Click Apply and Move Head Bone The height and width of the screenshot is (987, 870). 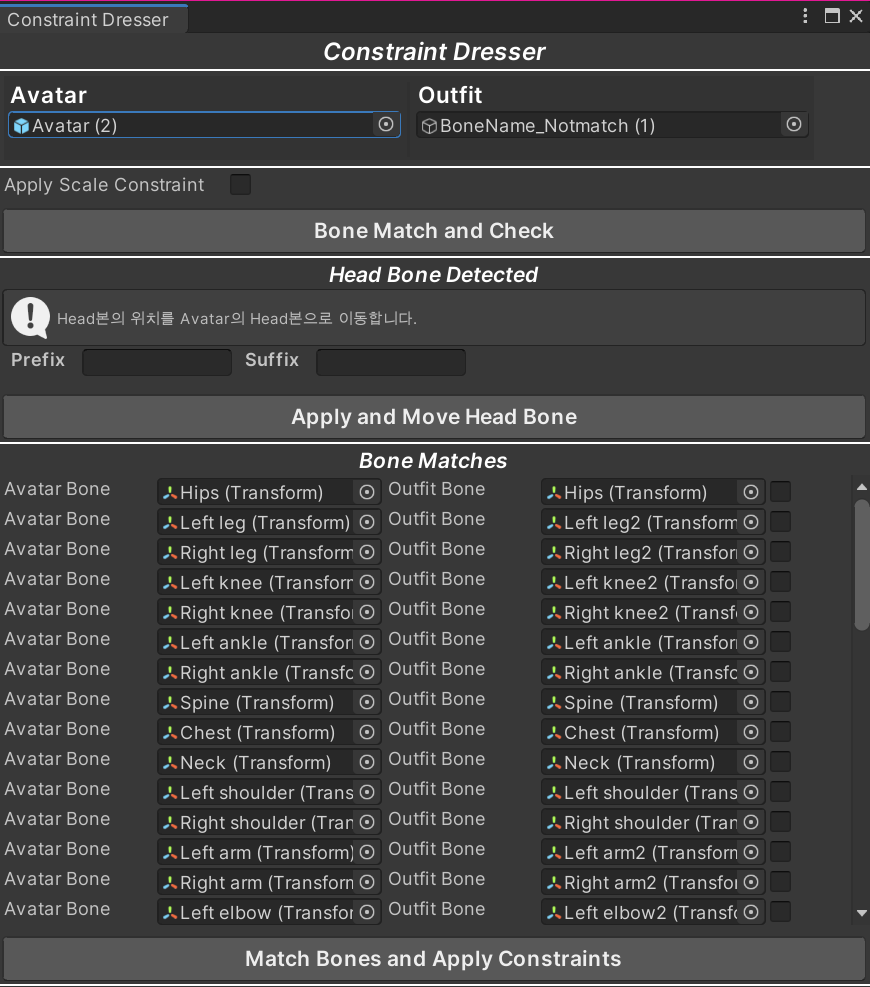[x=434, y=417]
